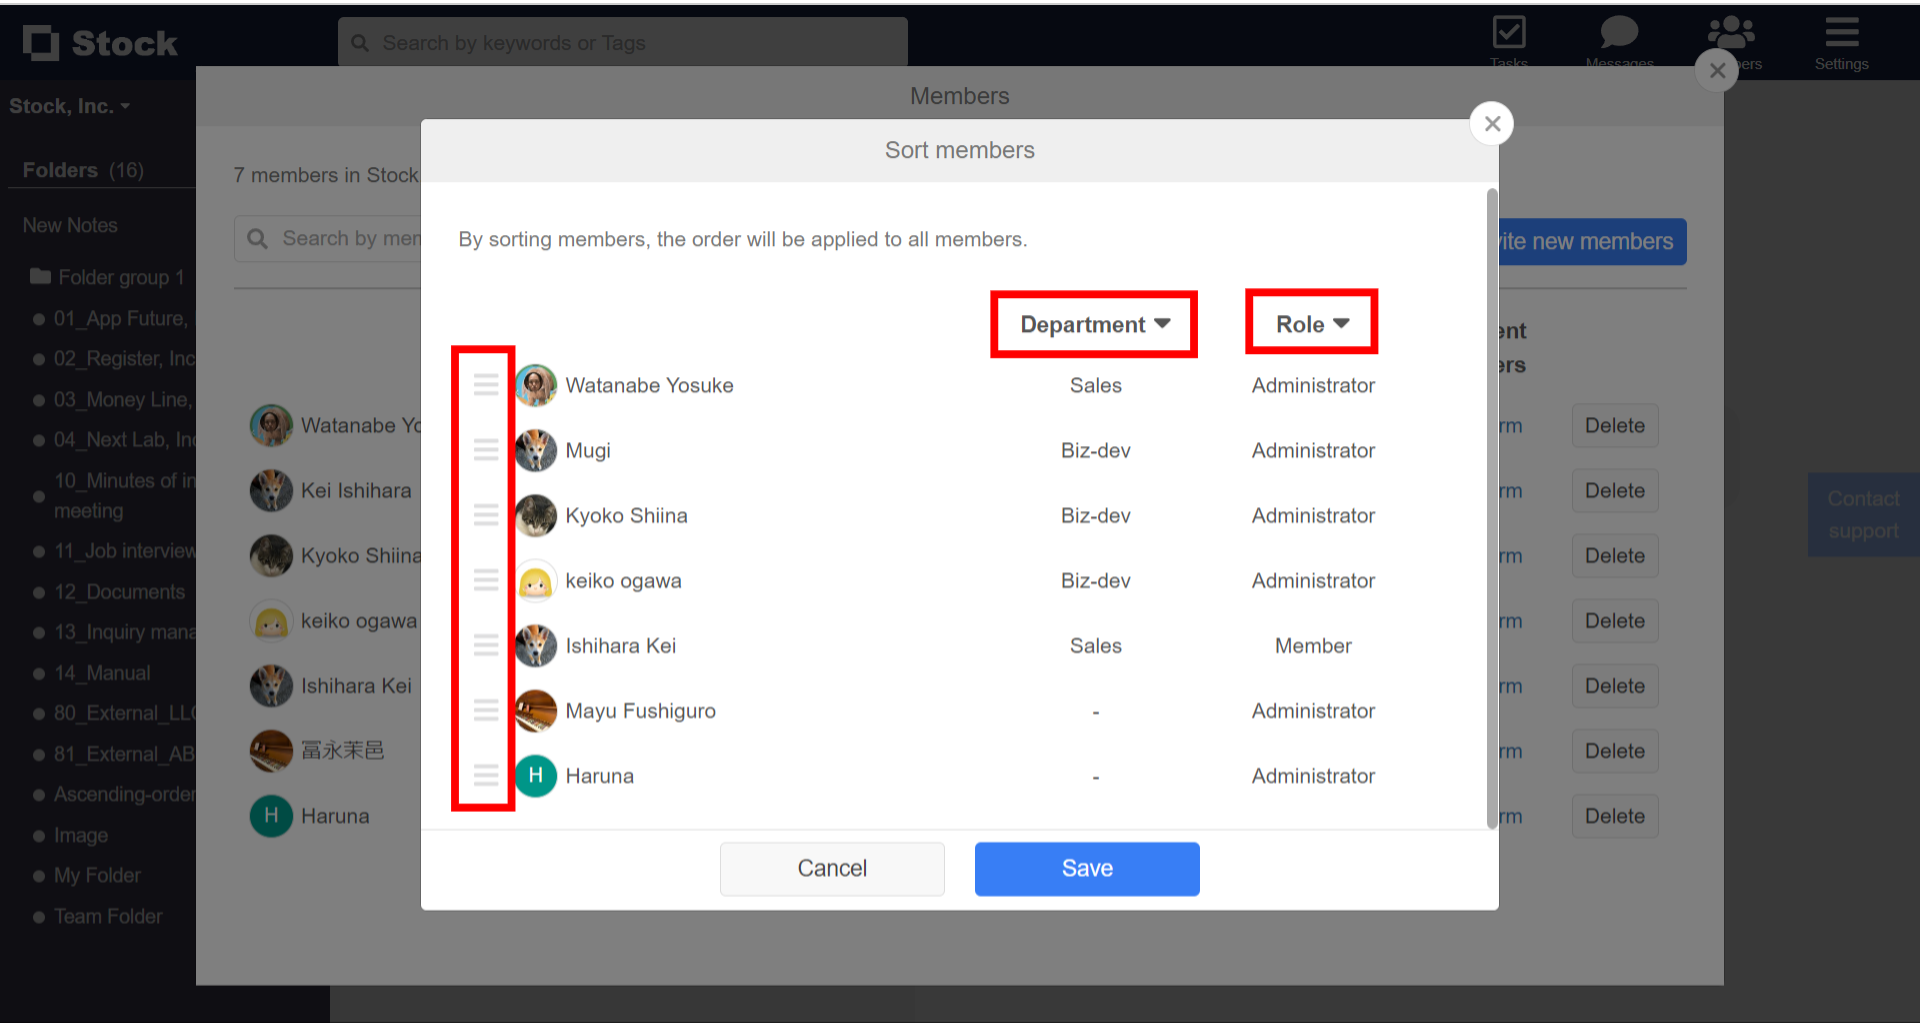Open the Messages panel

pyautogui.click(x=1618, y=40)
